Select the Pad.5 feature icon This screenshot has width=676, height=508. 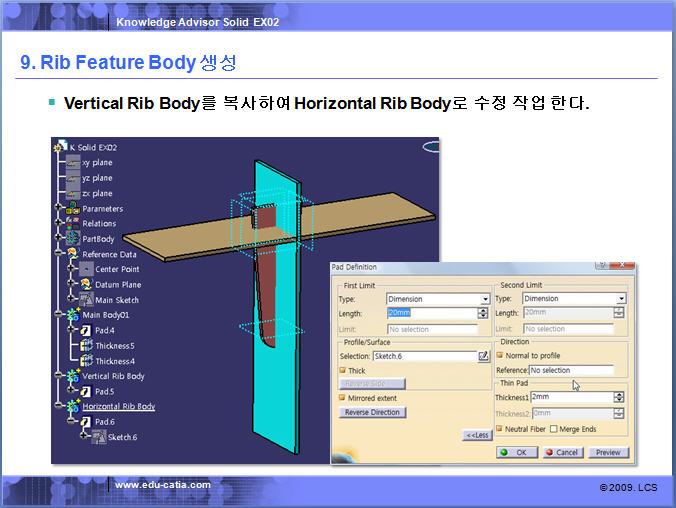pos(87,391)
